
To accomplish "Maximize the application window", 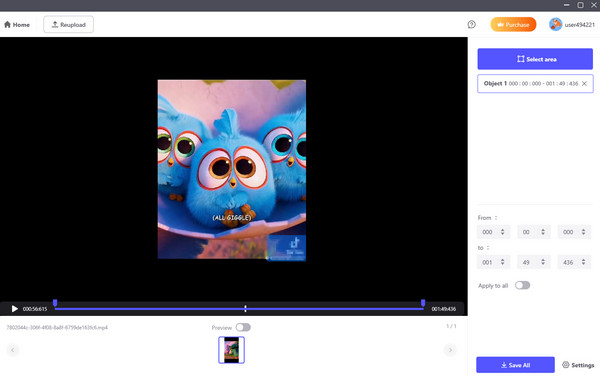I will pos(580,5).
